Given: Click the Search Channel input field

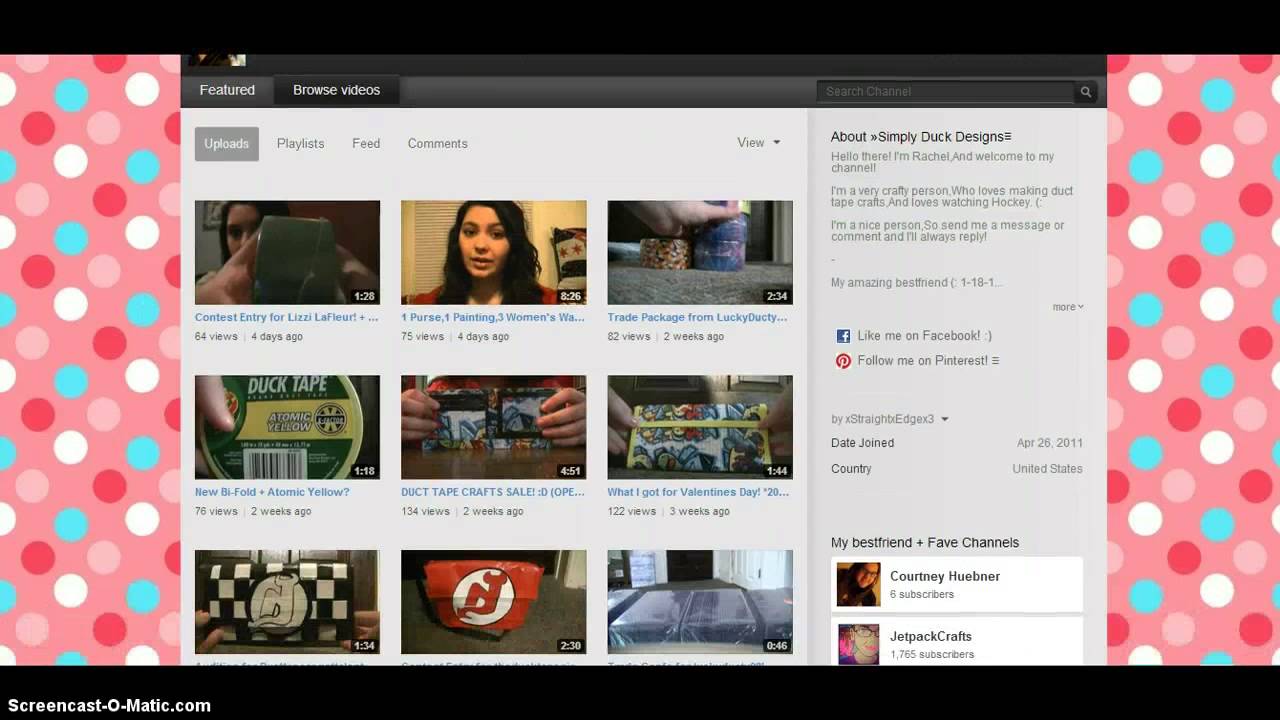Looking at the screenshot, I should (946, 91).
